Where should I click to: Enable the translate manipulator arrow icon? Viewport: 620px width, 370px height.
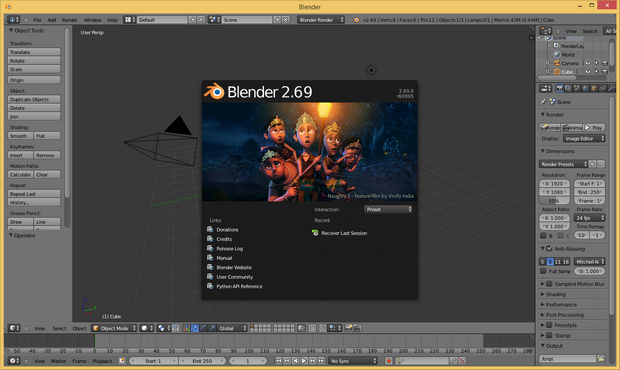[x=195, y=328]
